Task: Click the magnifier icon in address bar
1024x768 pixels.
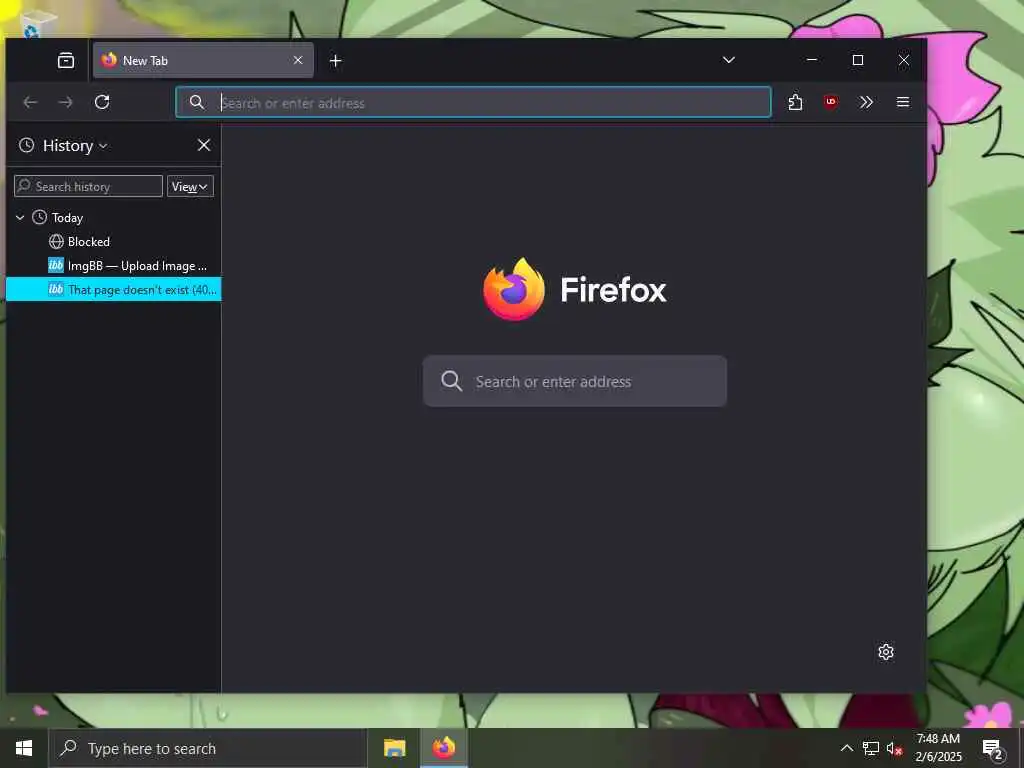Action: [x=197, y=103]
